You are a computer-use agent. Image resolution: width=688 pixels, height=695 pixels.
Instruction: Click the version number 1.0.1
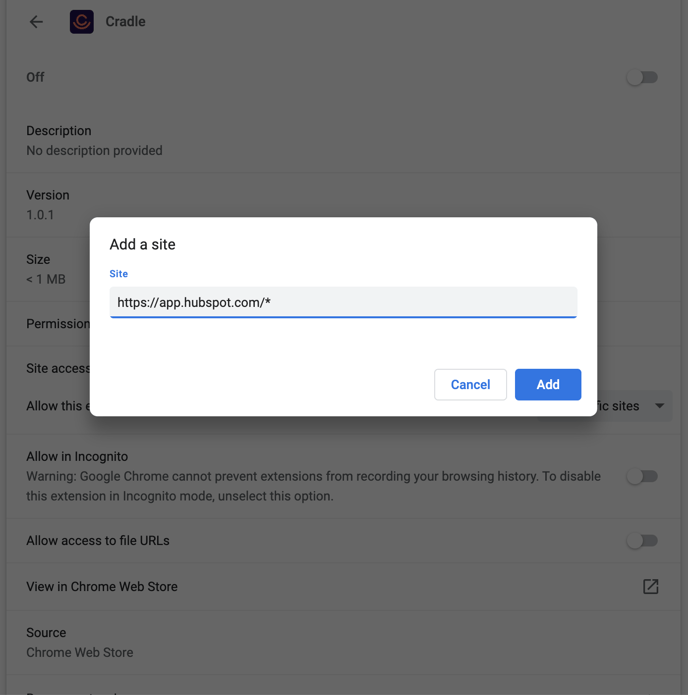[40, 215]
